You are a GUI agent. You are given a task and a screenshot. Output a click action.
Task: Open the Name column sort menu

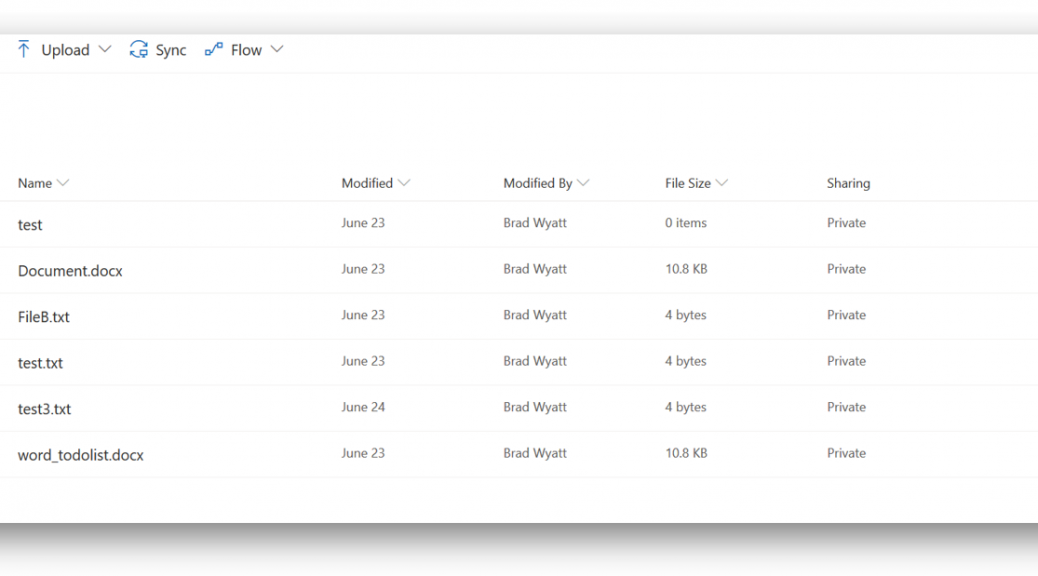coord(44,183)
